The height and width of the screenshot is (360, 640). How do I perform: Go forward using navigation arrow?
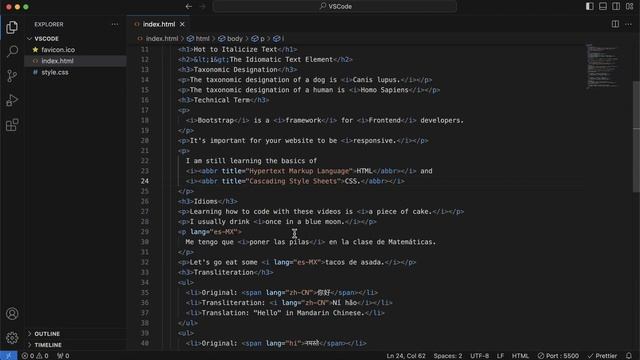click(x=203, y=7)
